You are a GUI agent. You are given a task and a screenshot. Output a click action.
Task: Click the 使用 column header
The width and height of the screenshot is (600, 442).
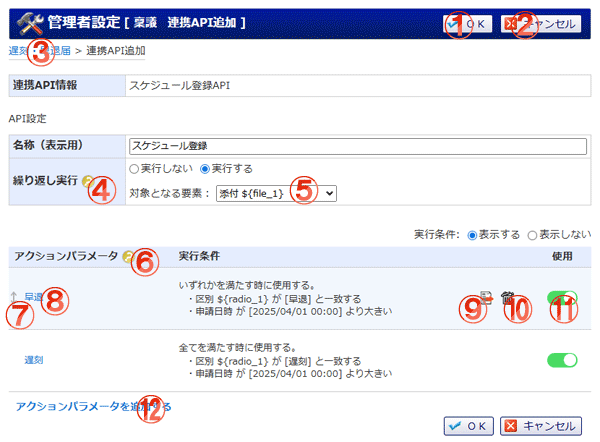562,256
